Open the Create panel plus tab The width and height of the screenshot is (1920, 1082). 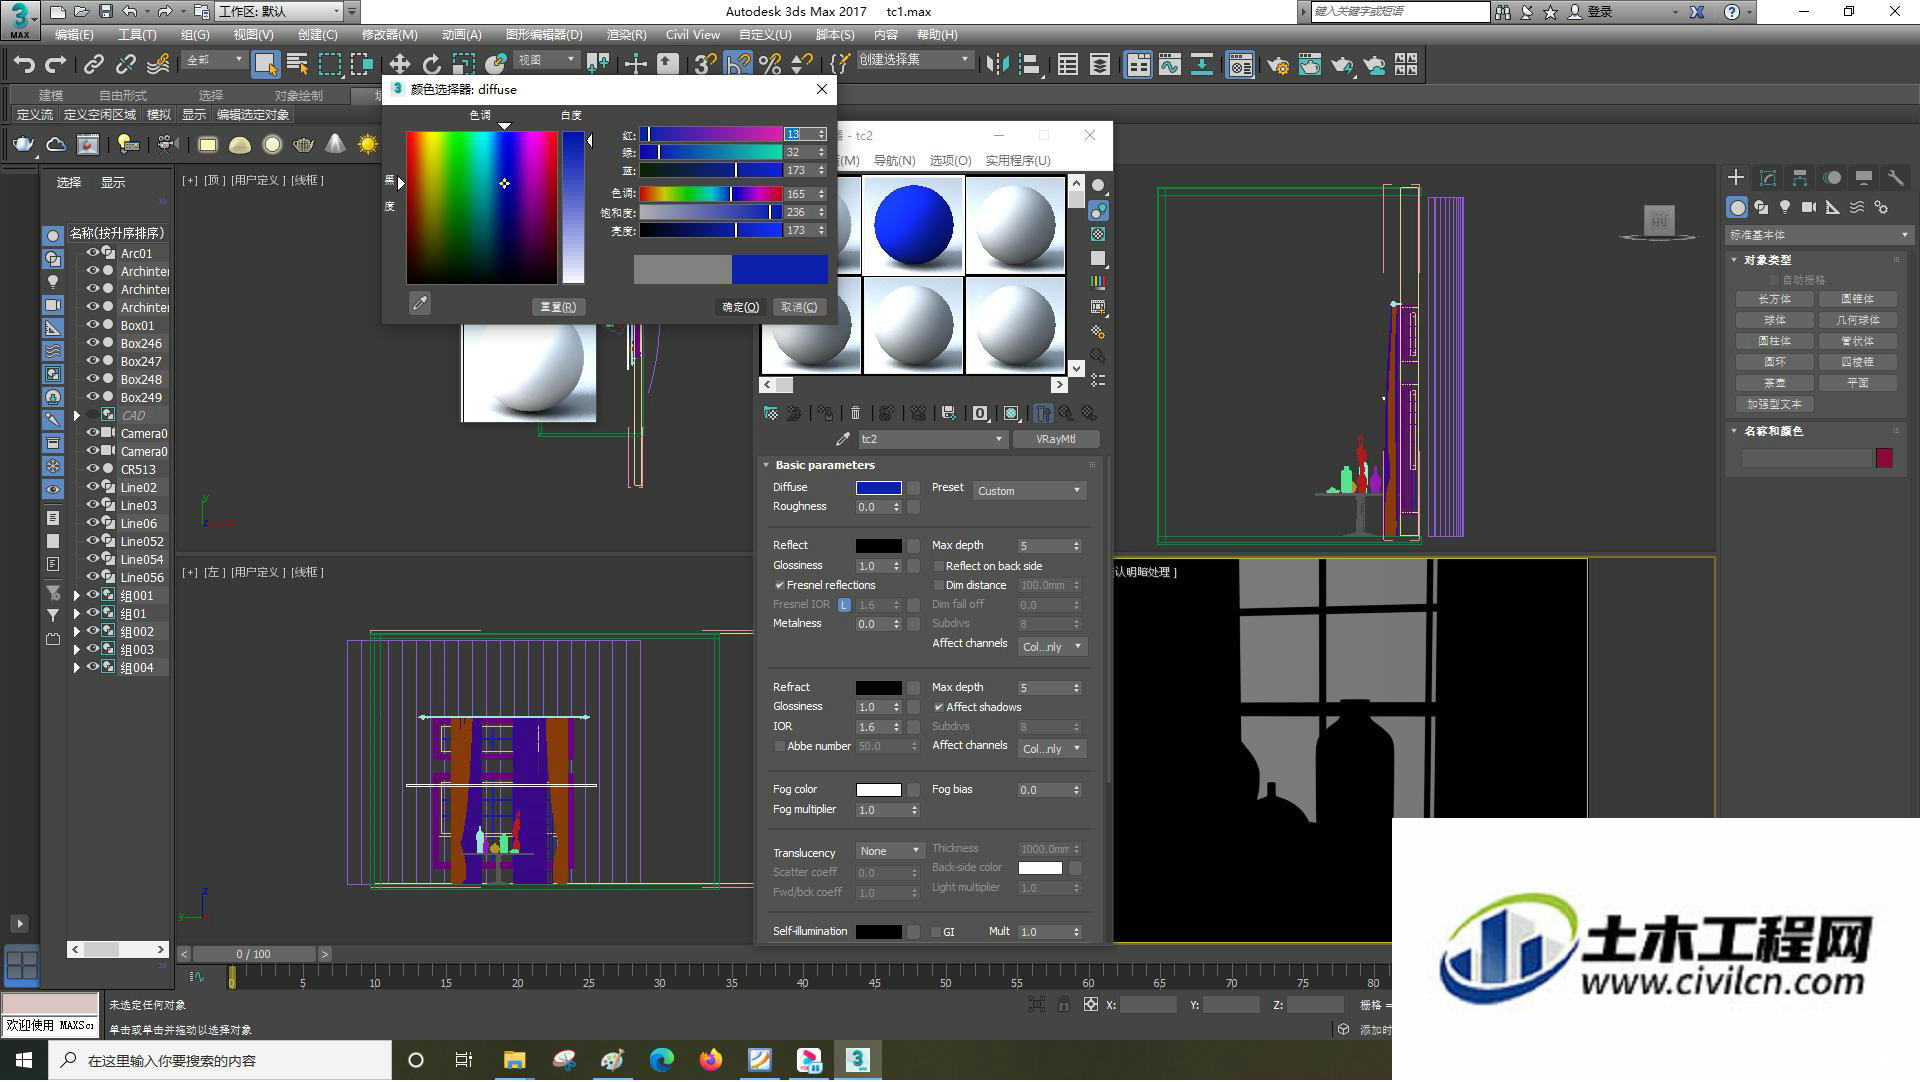pyautogui.click(x=1736, y=177)
